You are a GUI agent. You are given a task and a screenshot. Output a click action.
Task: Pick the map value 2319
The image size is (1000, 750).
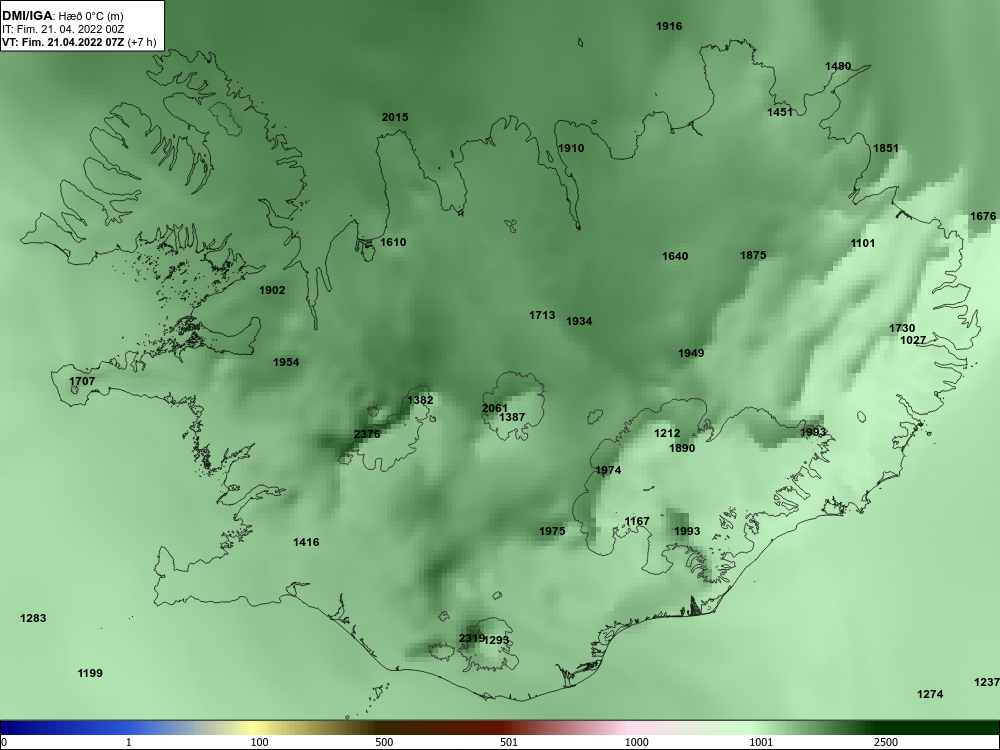click(471, 638)
